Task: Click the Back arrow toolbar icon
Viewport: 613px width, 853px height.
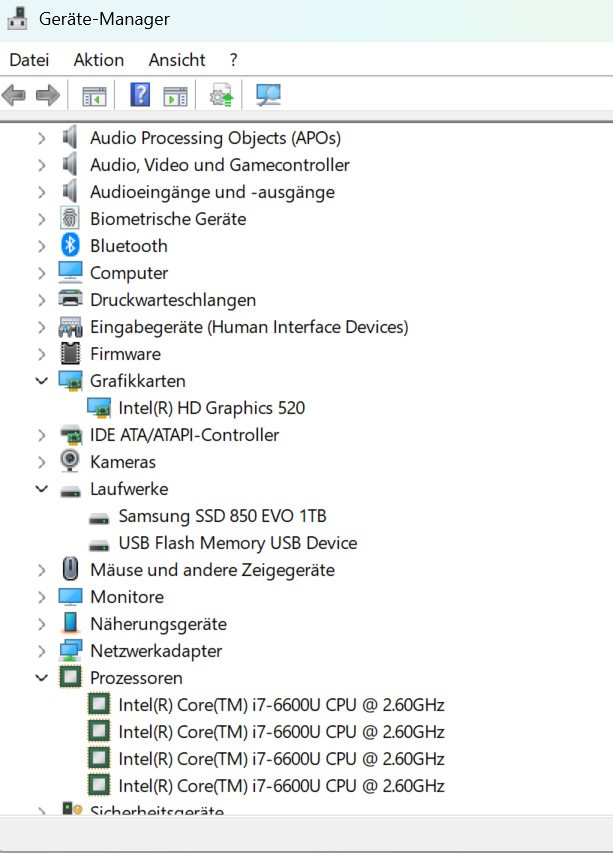Action: tap(14, 95)
